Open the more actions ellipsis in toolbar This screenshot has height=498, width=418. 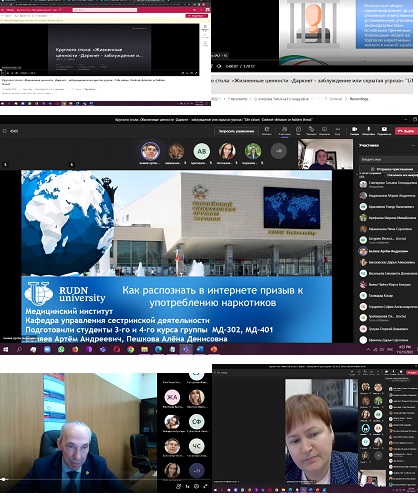pos(338,130)
